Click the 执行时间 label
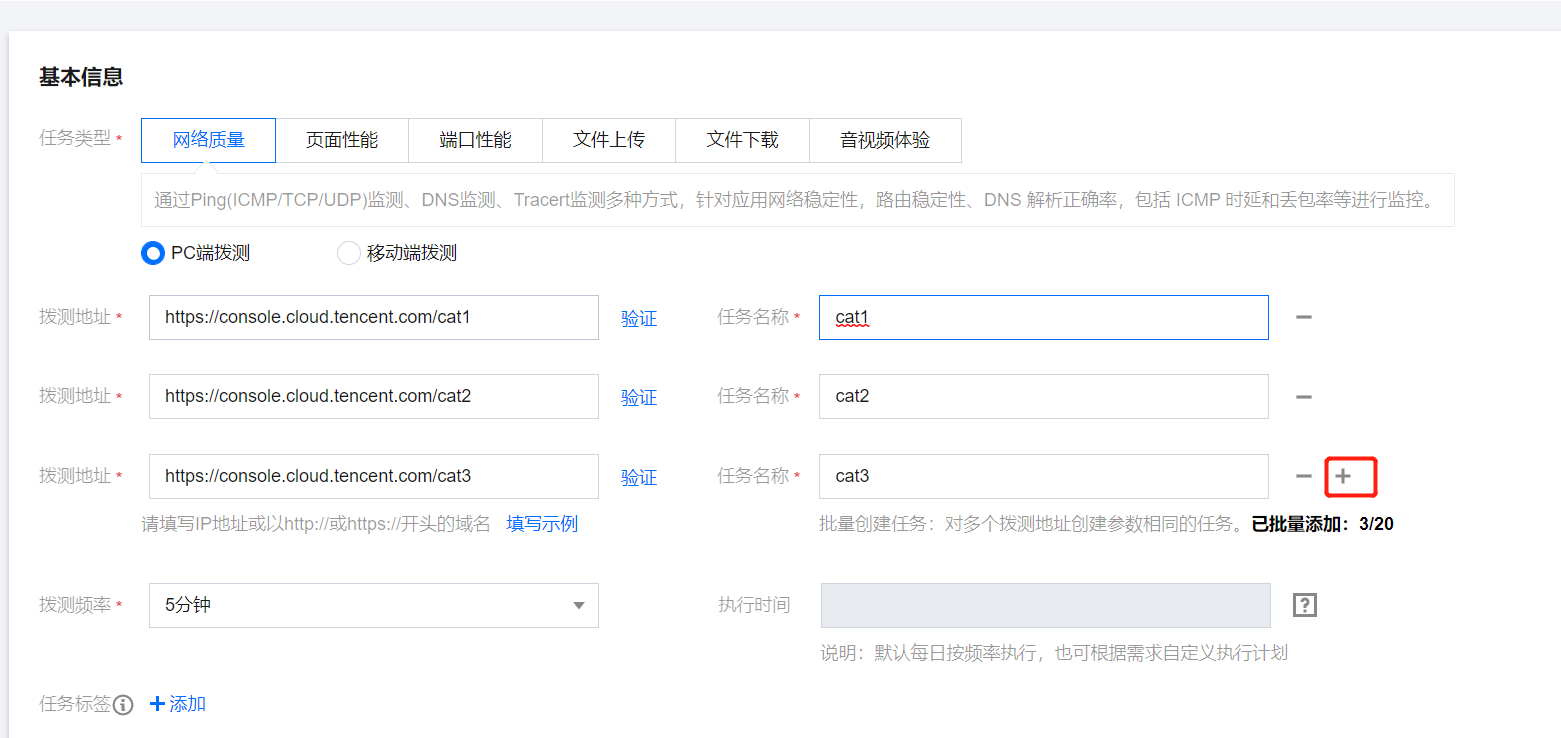The image size is (1561, 738). click(x=754, y=605)
